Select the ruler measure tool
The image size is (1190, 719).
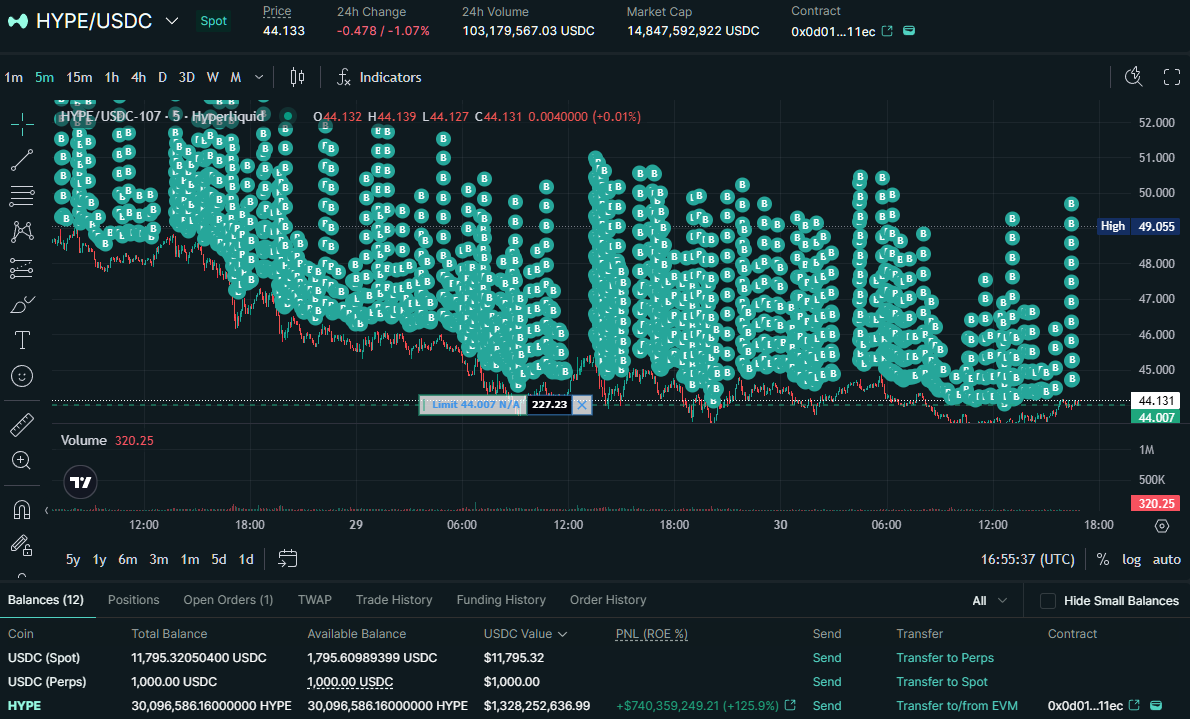(x=22, y=424)
